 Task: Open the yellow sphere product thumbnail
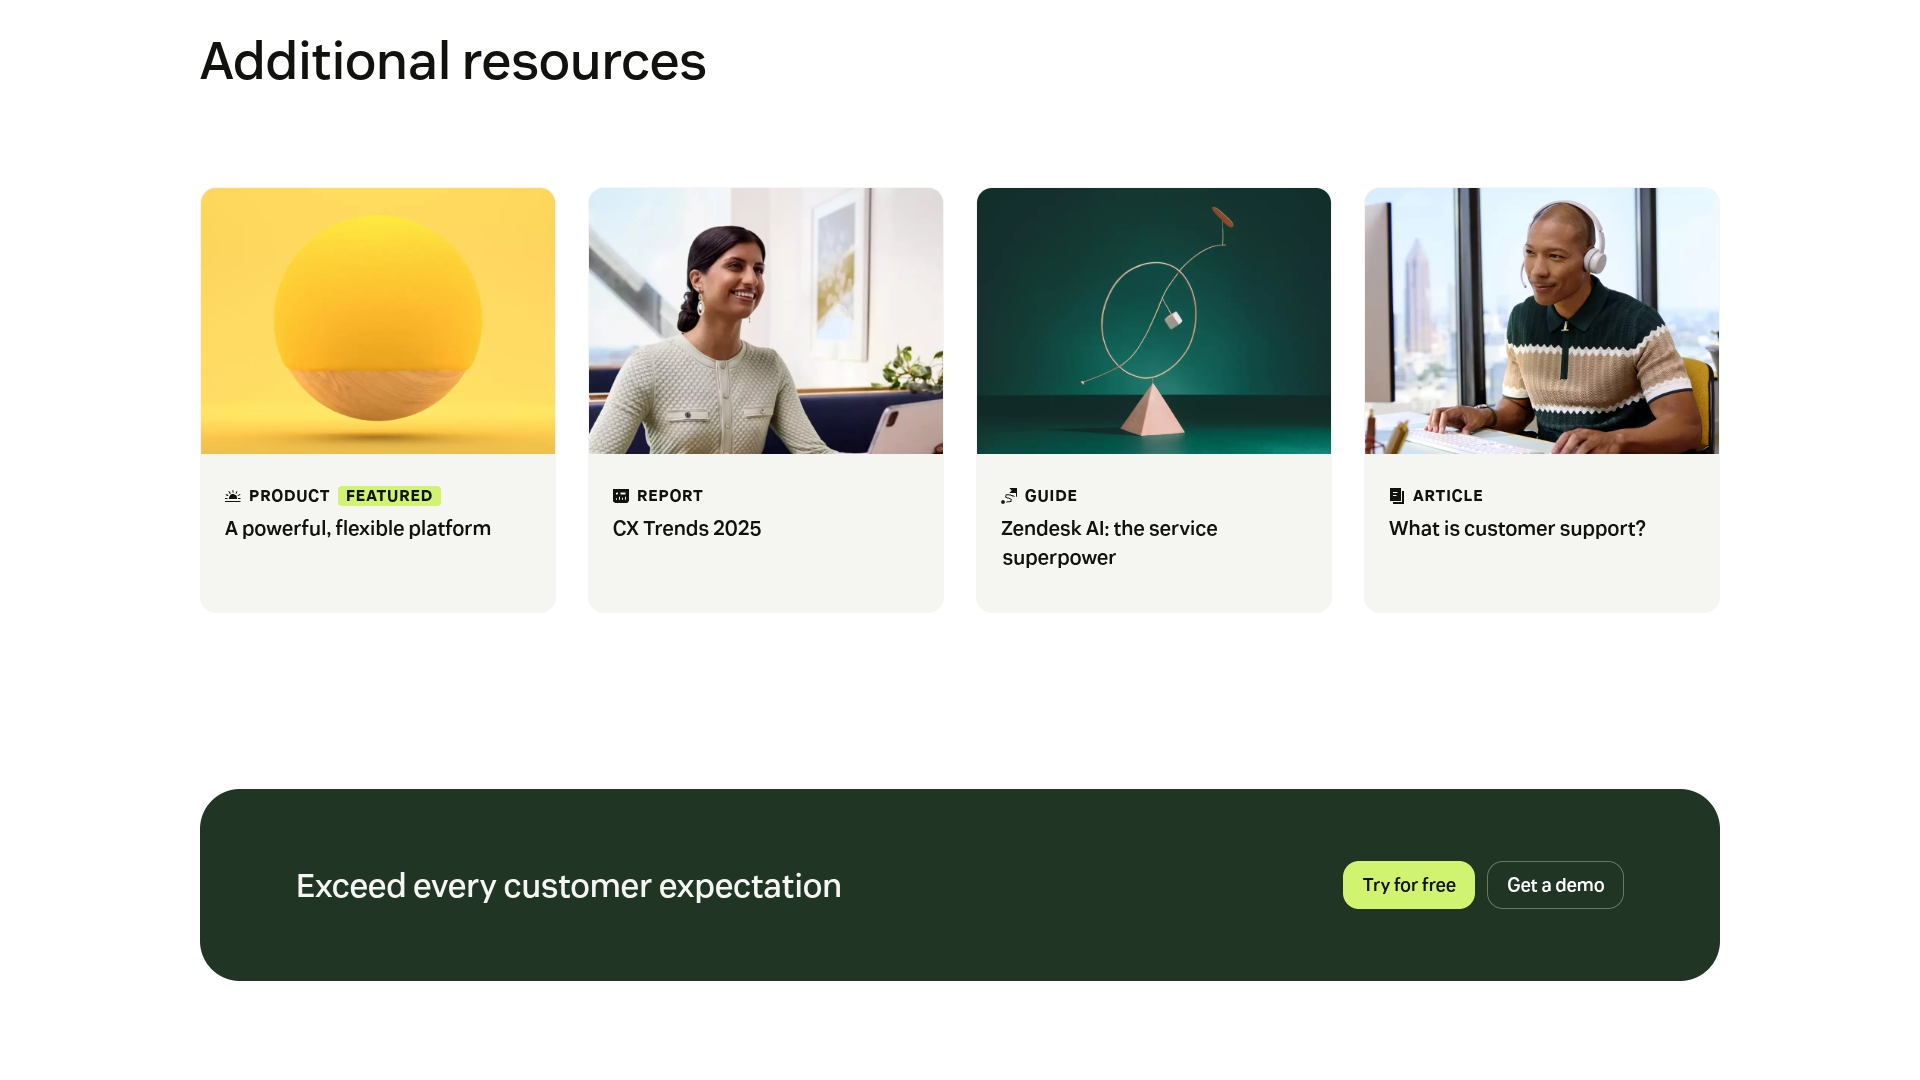pos(378,321)
